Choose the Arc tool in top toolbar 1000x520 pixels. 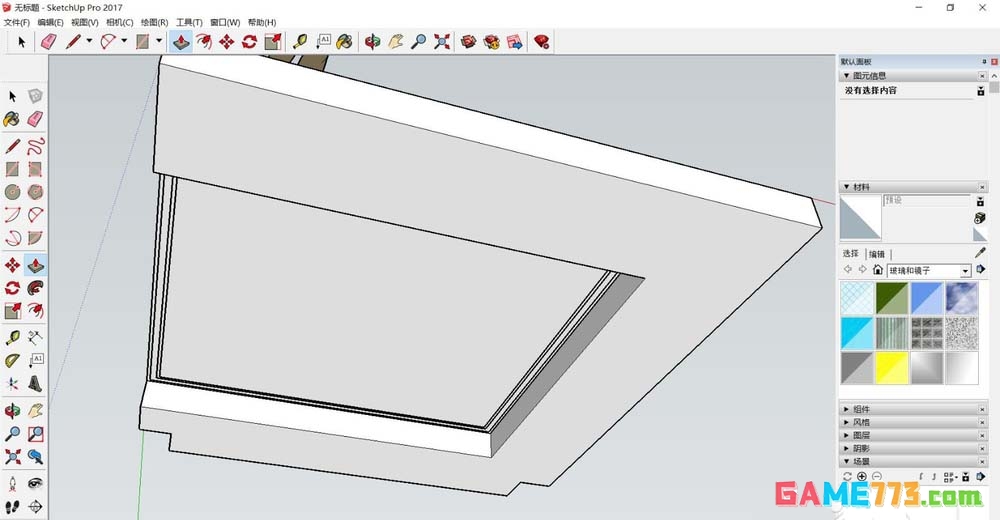coord(108,42)
